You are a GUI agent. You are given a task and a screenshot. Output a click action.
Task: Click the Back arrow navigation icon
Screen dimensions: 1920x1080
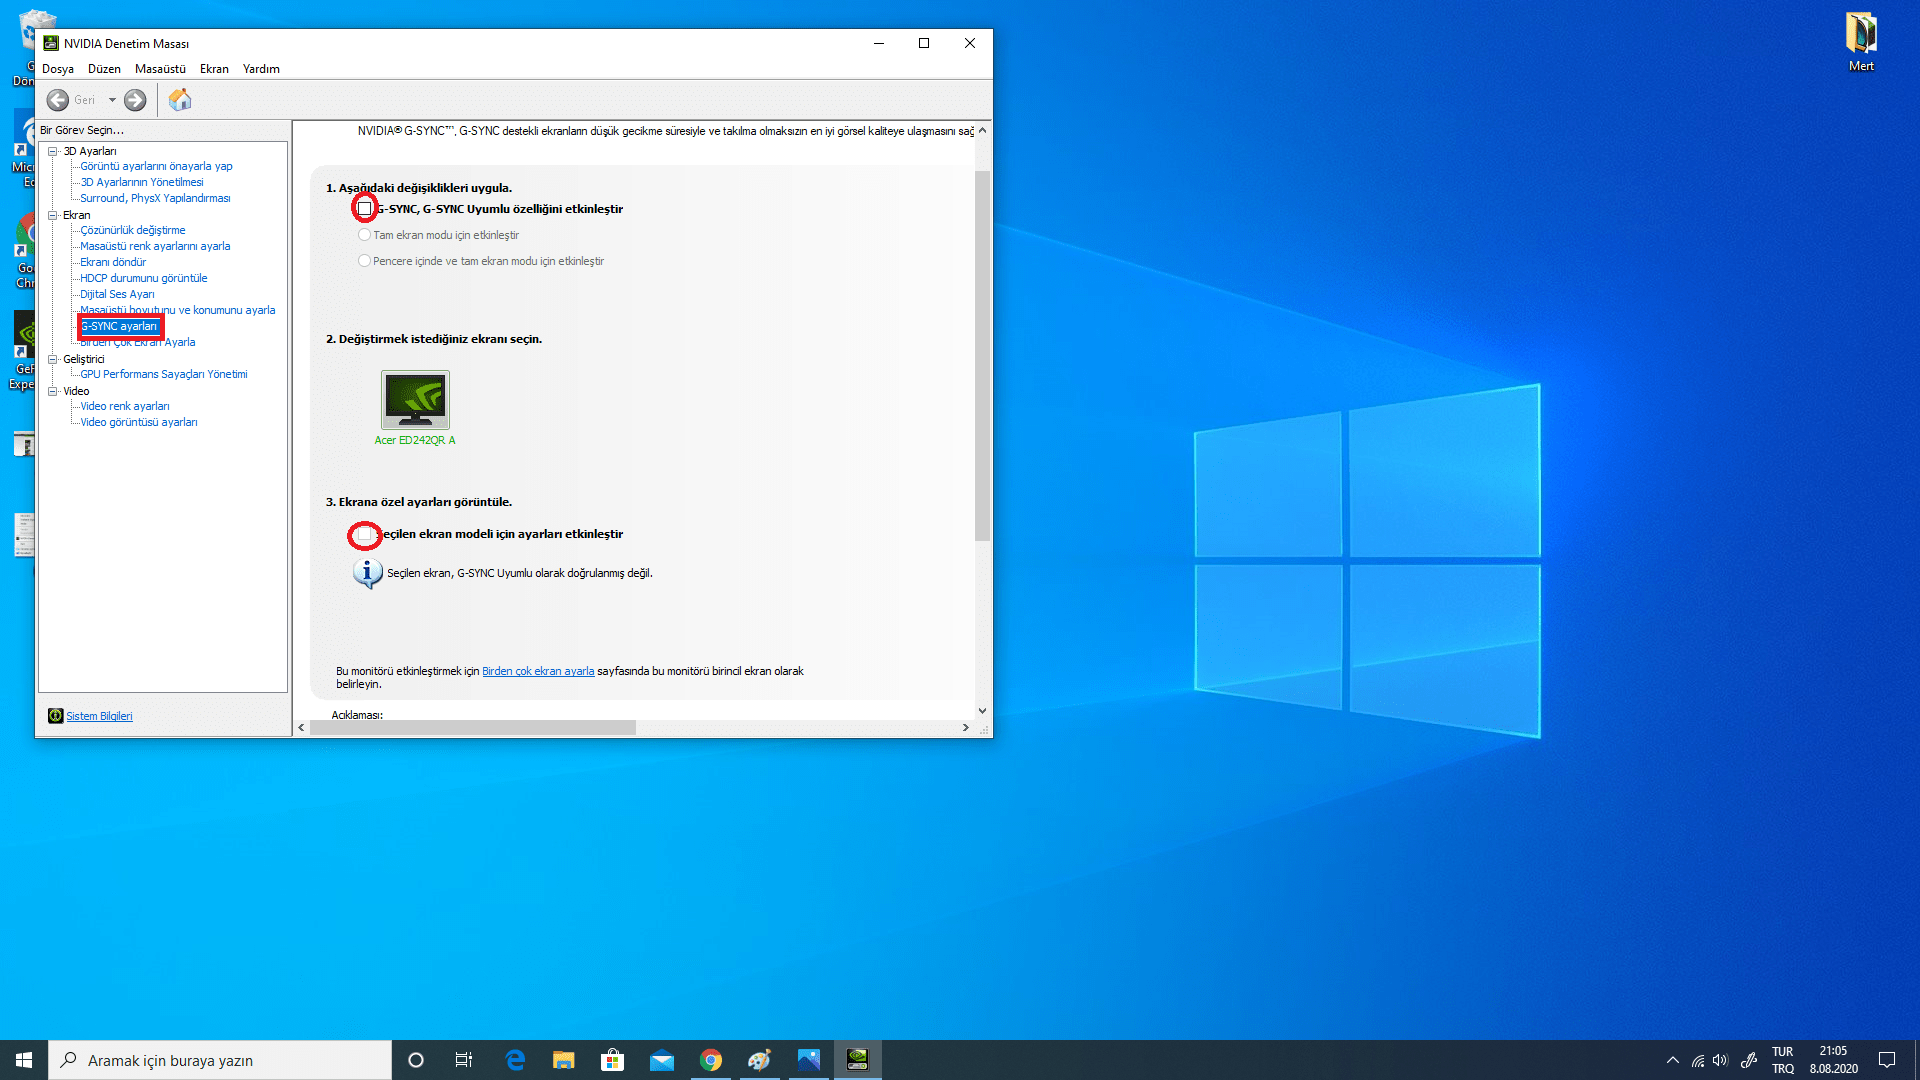[x=58, y=100]
